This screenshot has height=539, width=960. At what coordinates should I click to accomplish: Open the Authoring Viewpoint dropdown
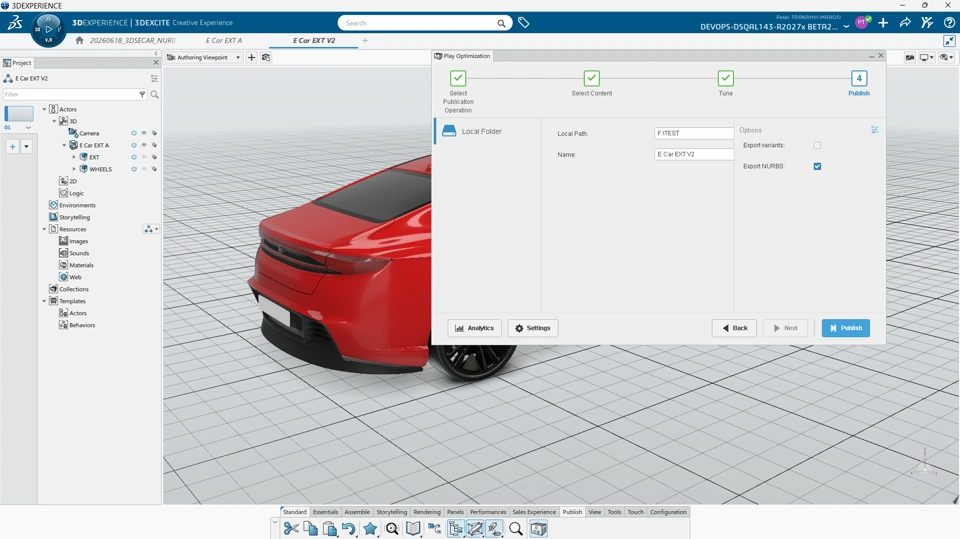tap(238, 58)
